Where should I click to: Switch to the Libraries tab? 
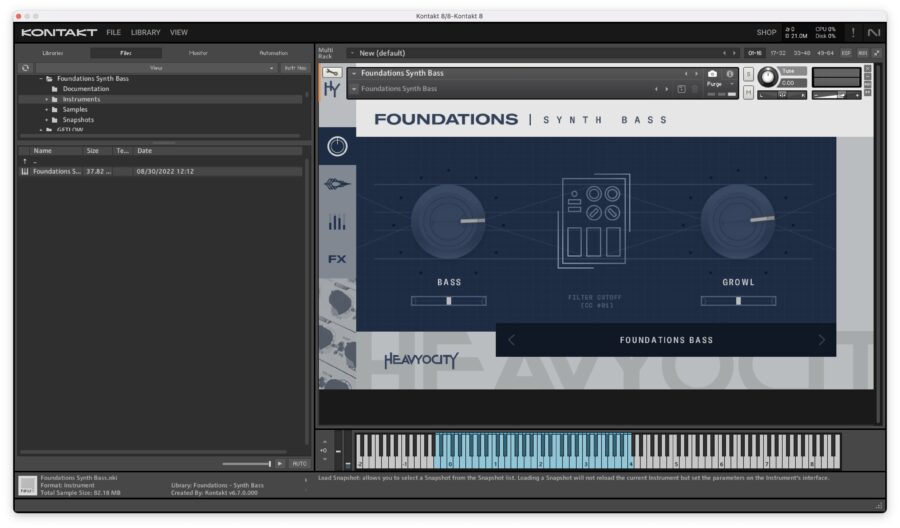click(x=53, y=53)
